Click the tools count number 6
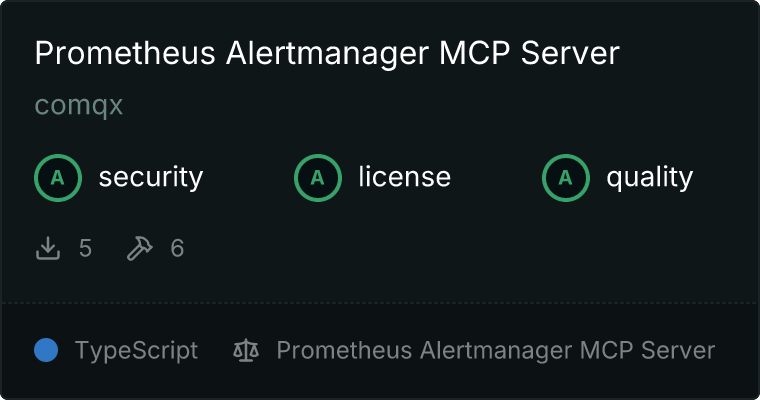Viewport: 760px width, 400px height. pyautogui.click(x=177, y=249)
